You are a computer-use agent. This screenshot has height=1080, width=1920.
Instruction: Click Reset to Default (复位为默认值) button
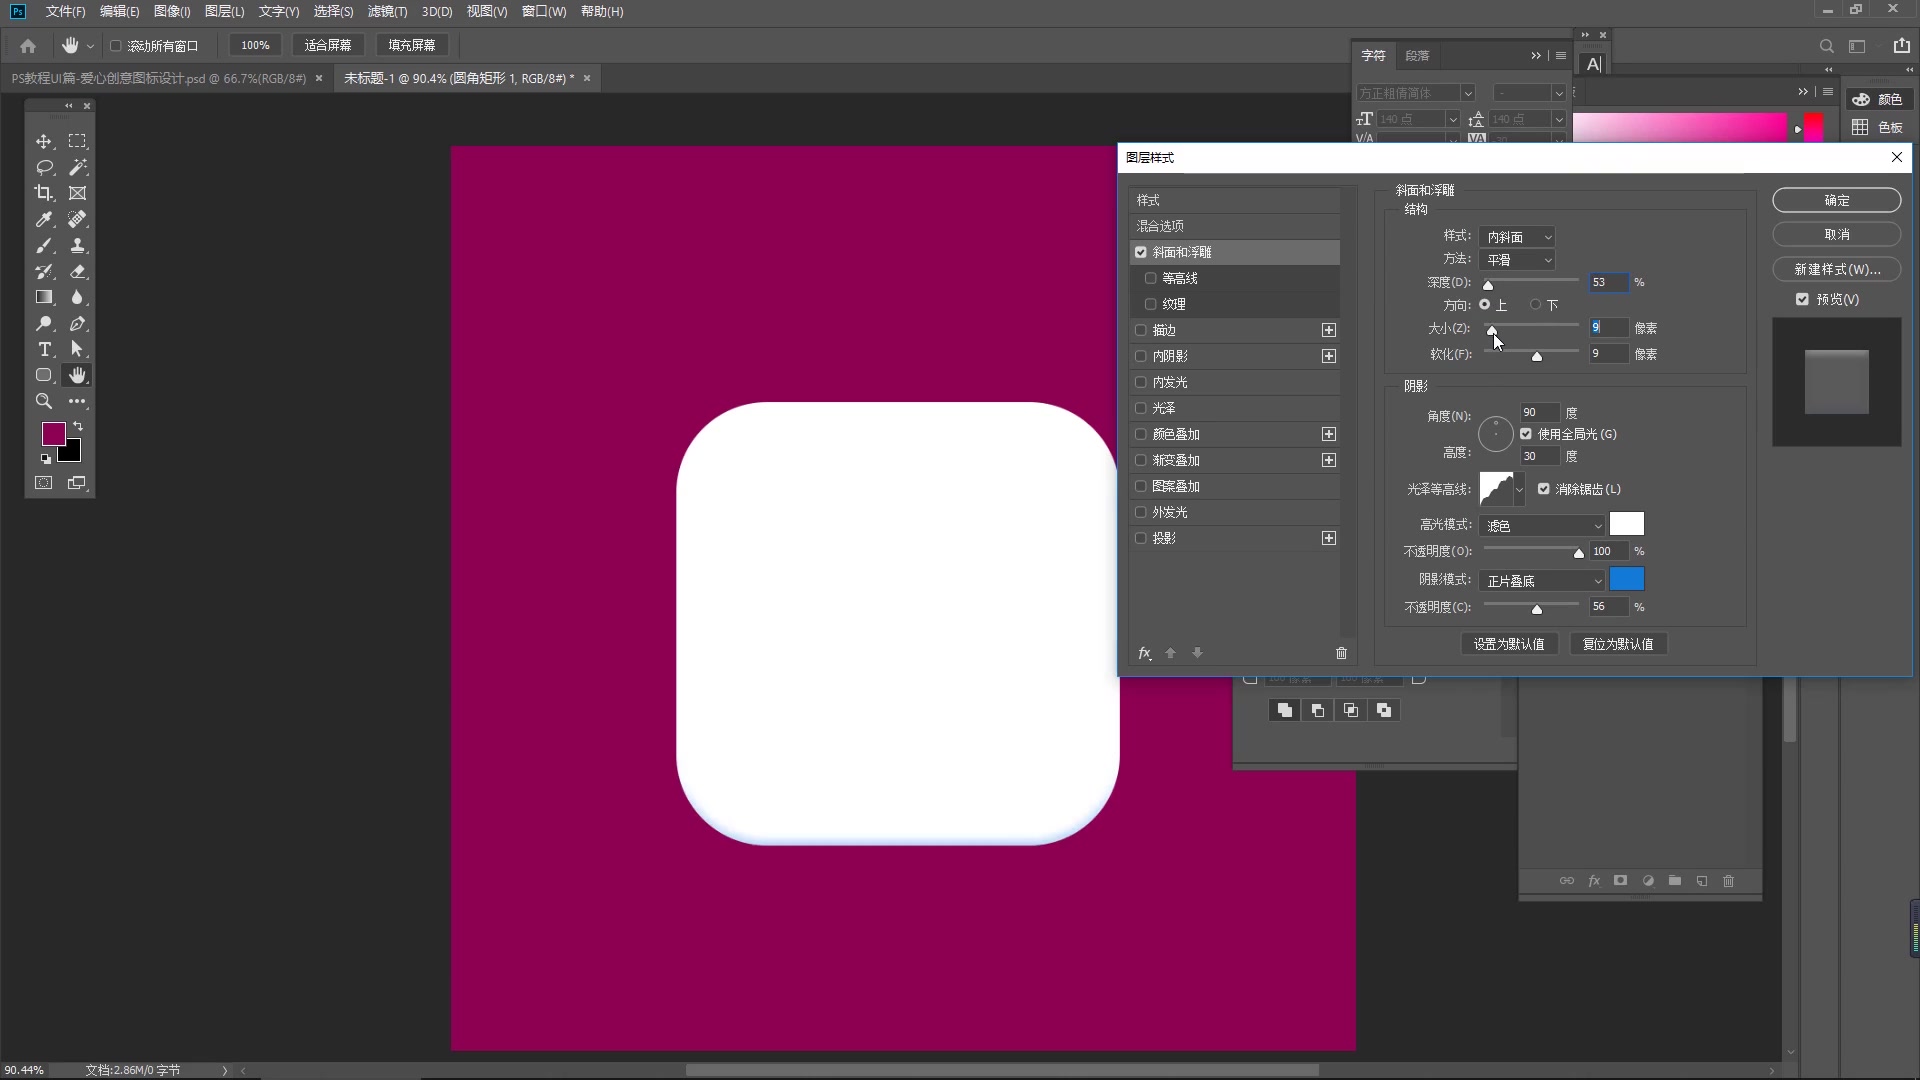click(x=1618, y=644)
